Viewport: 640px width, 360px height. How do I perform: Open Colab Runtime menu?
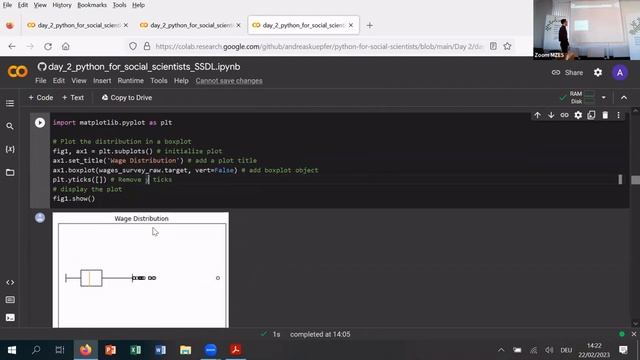[x=131, y=81]
